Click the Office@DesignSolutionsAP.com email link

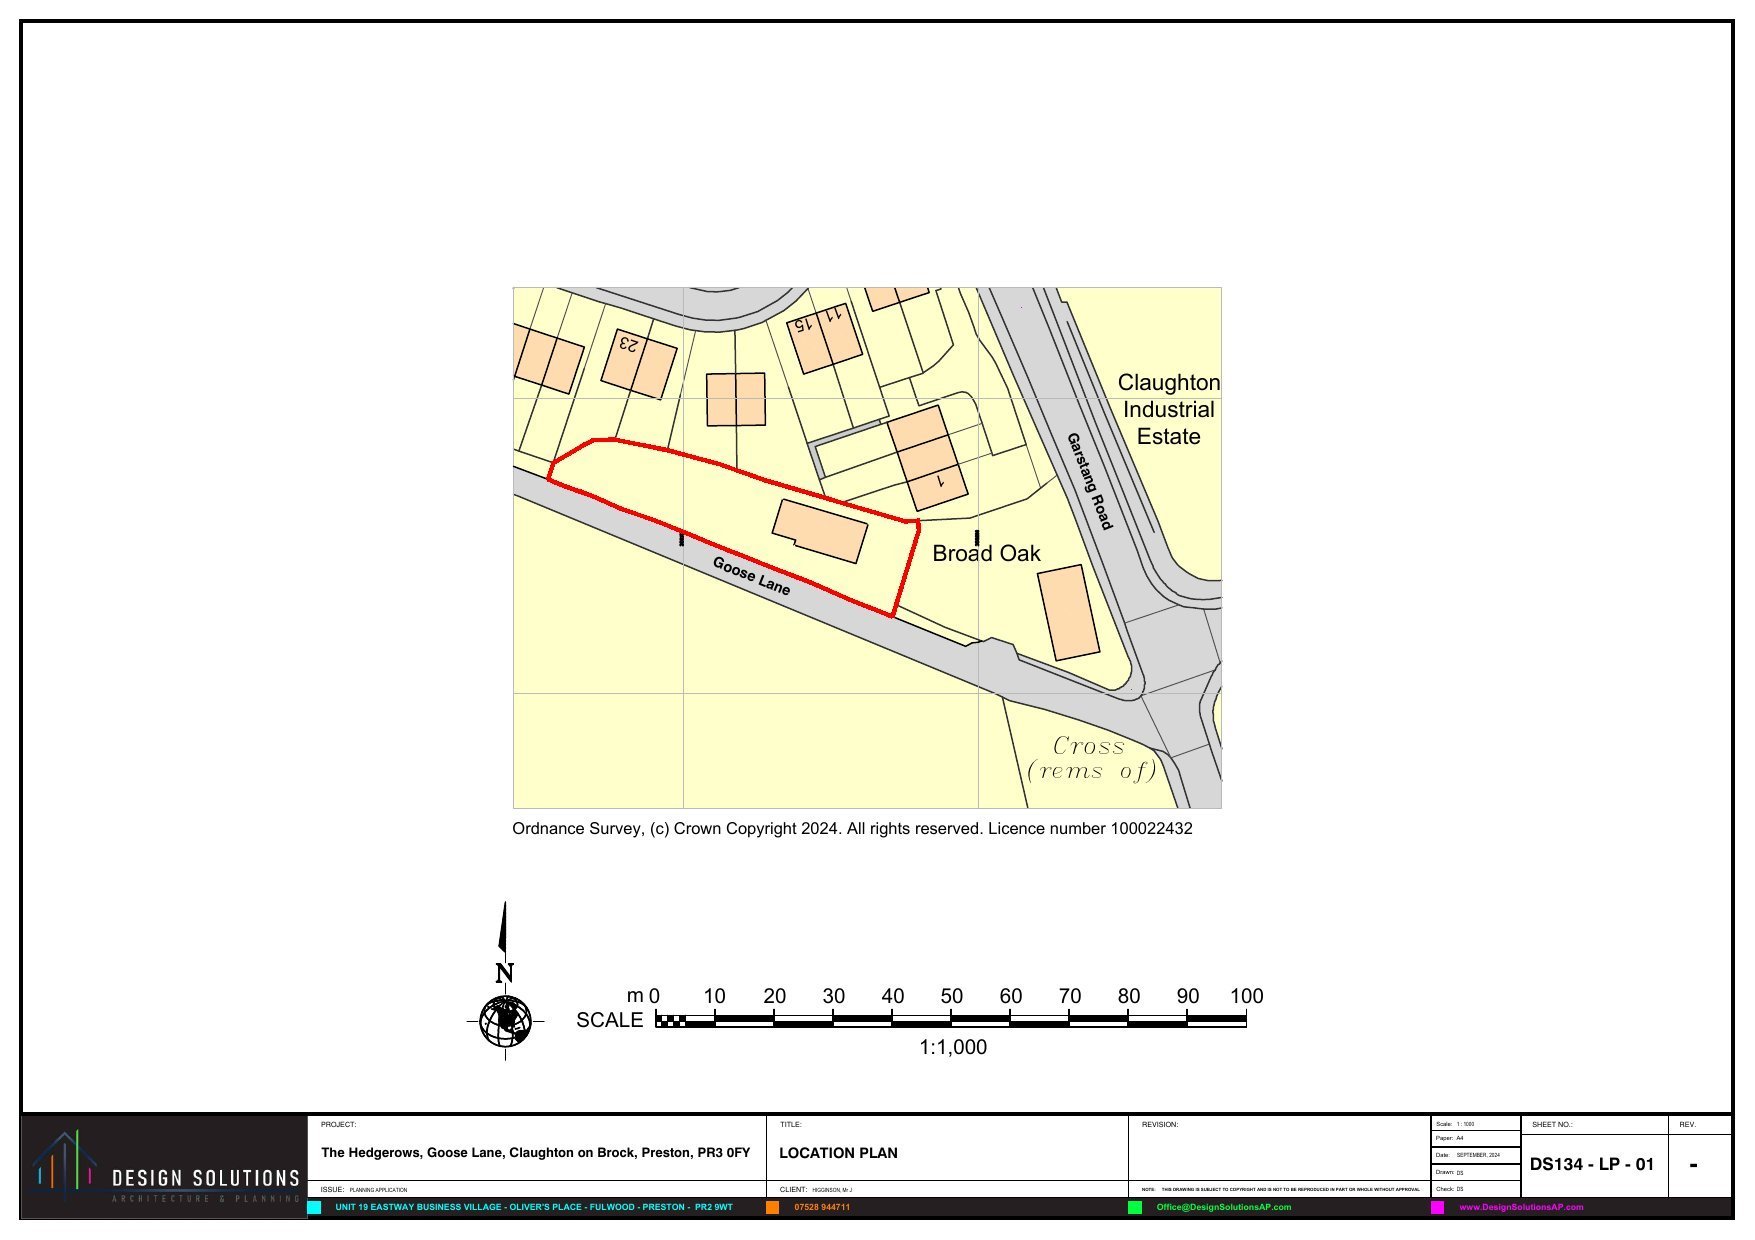[x=1223, y=1207]
